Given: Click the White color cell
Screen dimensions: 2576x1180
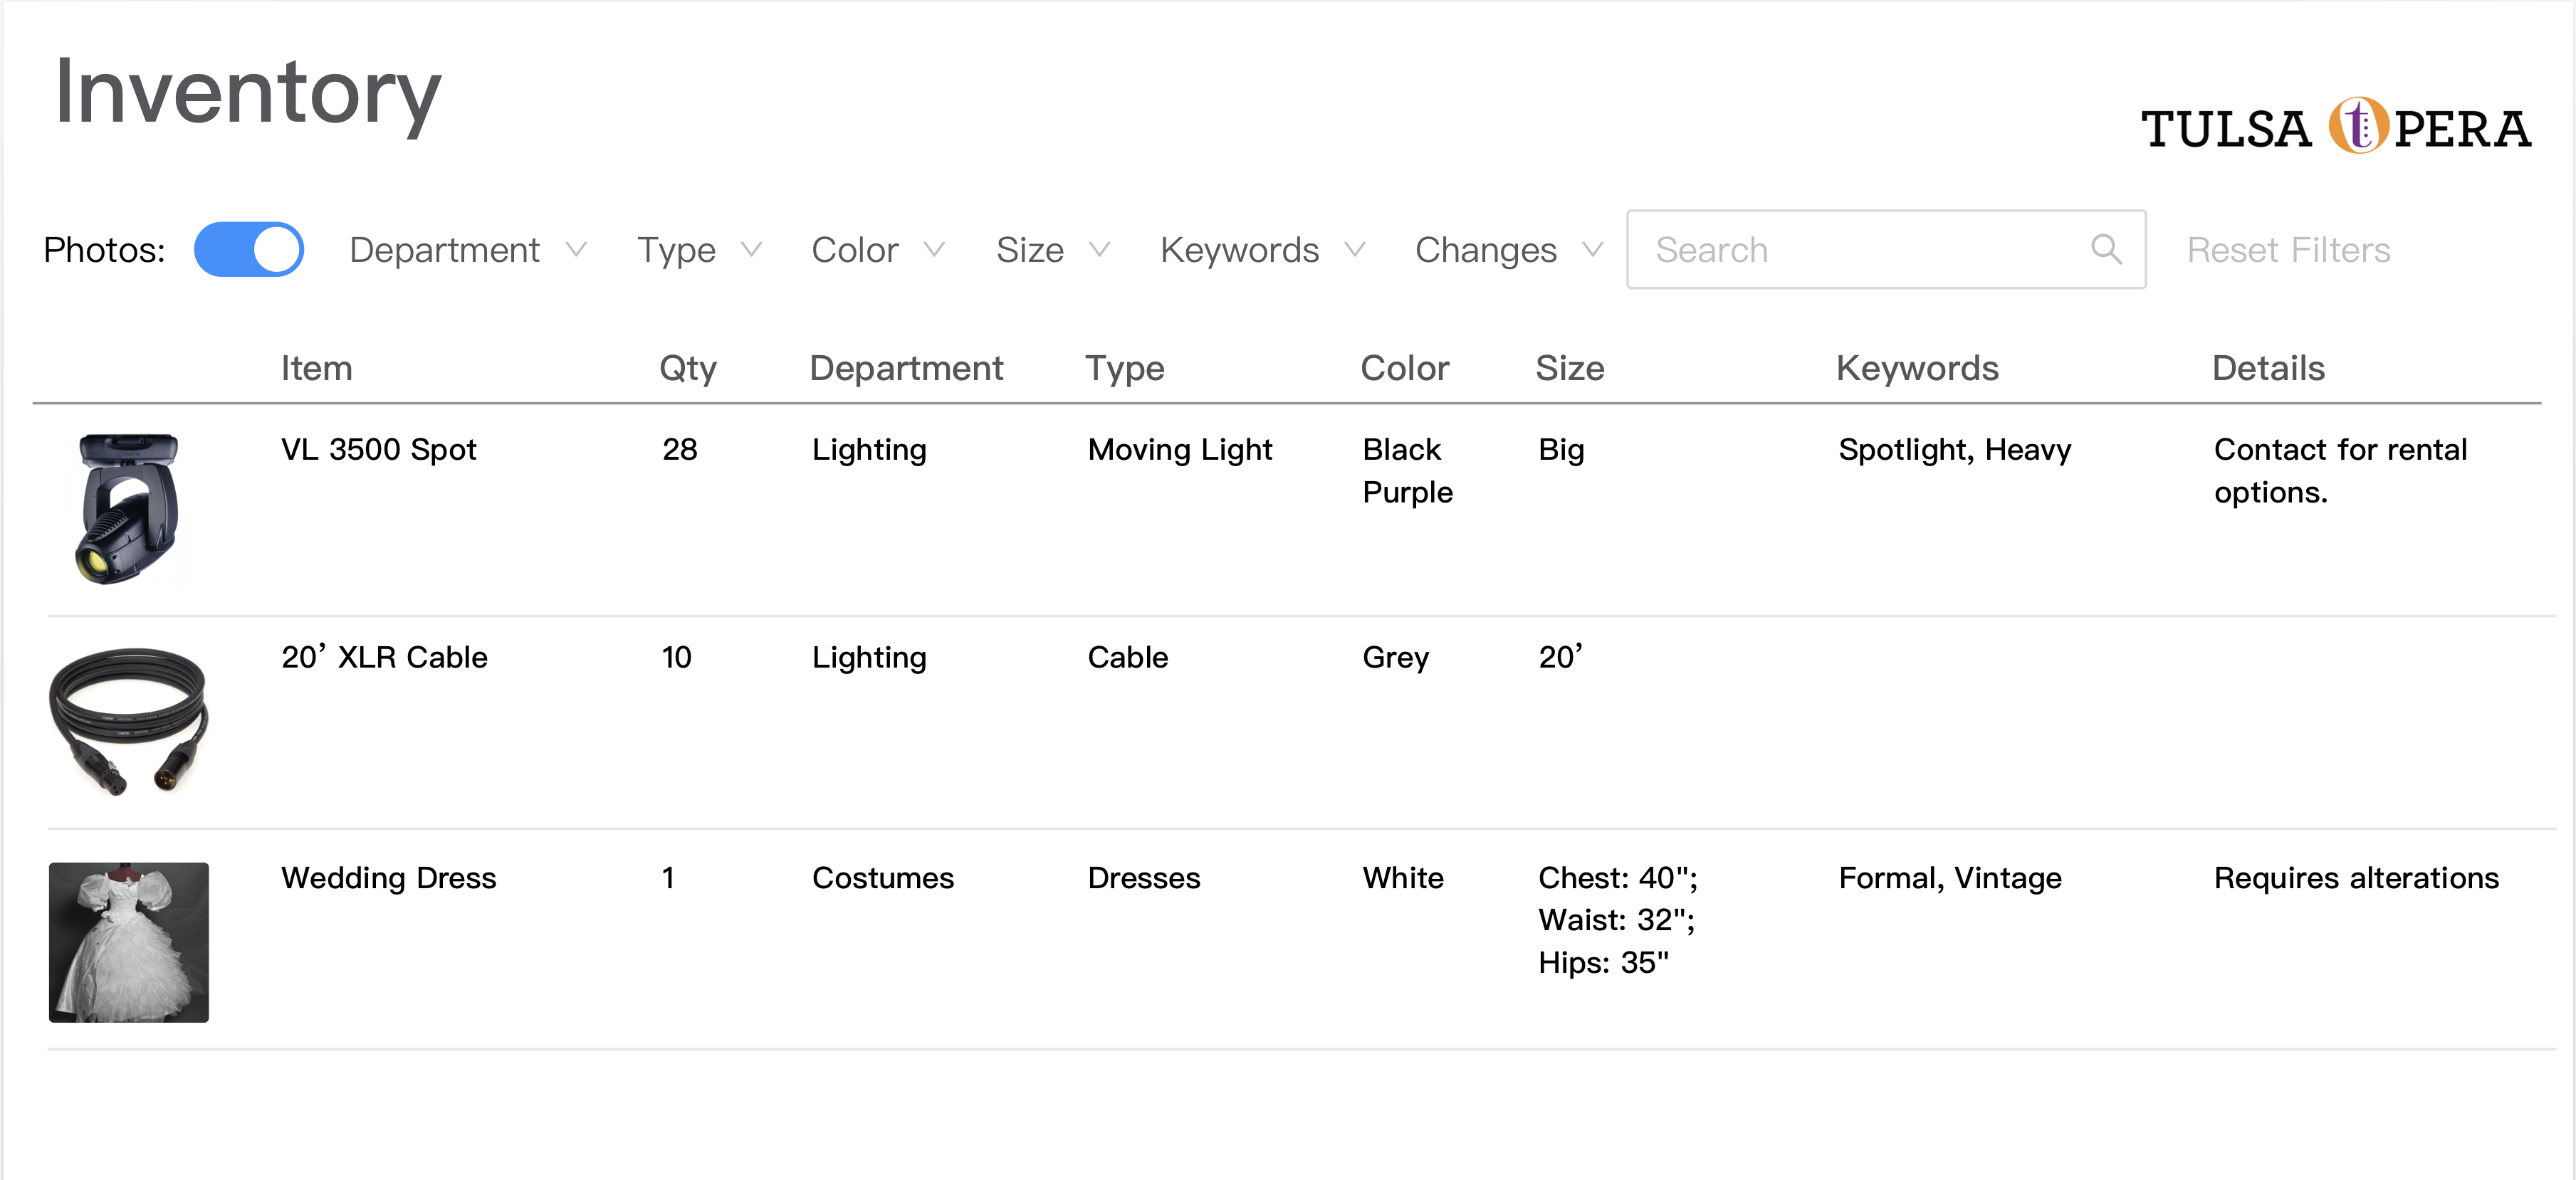Looking at the screenshot, I should (x=1403, y=878).
